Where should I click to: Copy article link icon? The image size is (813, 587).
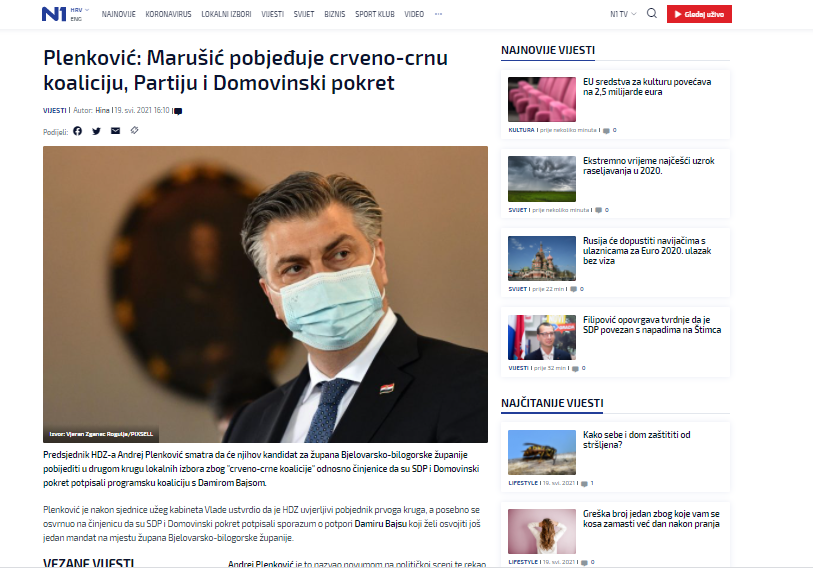[134, 130]
